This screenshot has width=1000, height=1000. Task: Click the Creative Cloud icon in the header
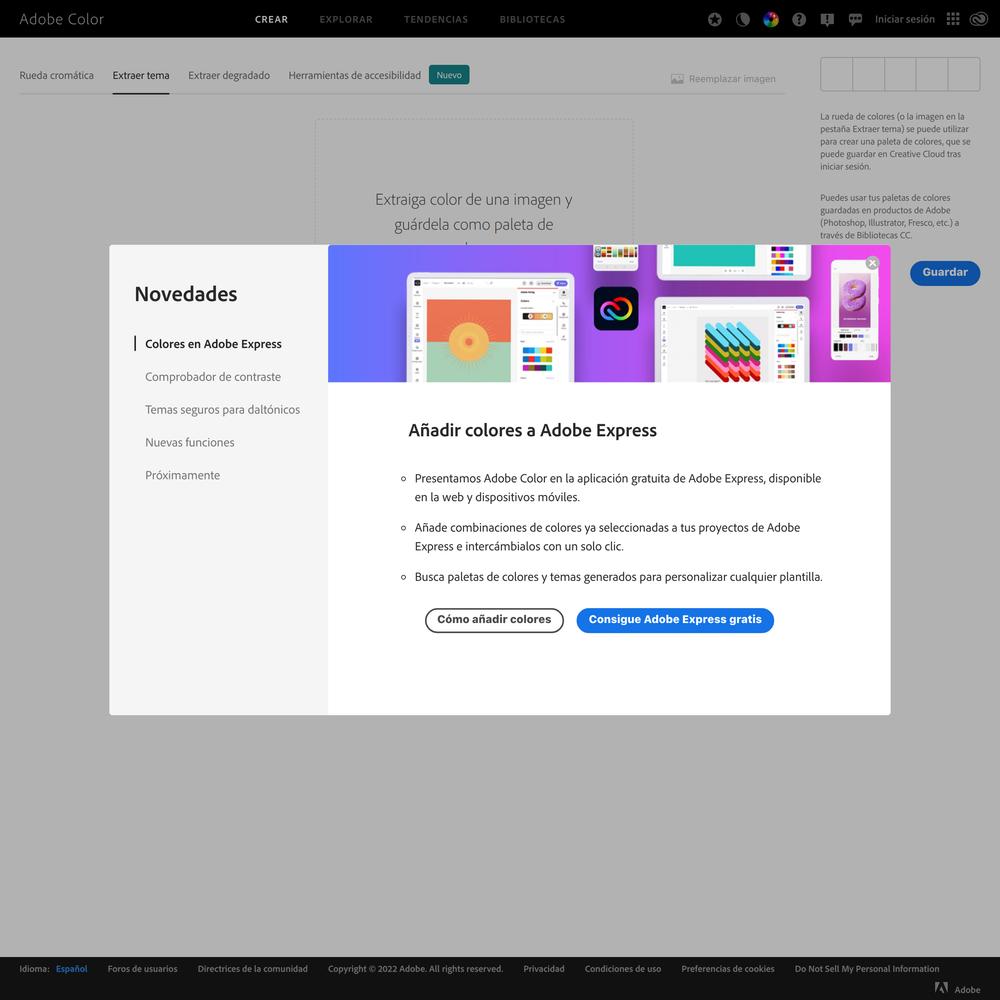click(978, 19)
